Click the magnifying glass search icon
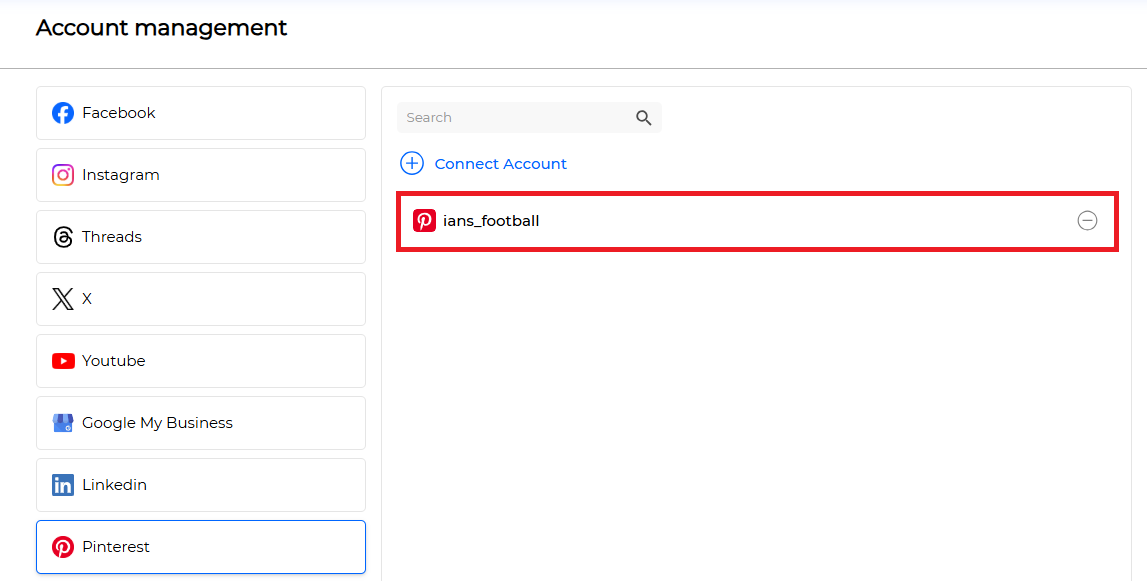 [644, 118]
